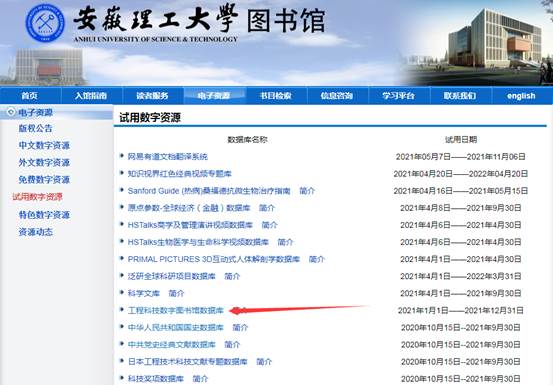
Task: Open the 首页 navigation tab
Action: pyautogui.click(x=29, y=96)
